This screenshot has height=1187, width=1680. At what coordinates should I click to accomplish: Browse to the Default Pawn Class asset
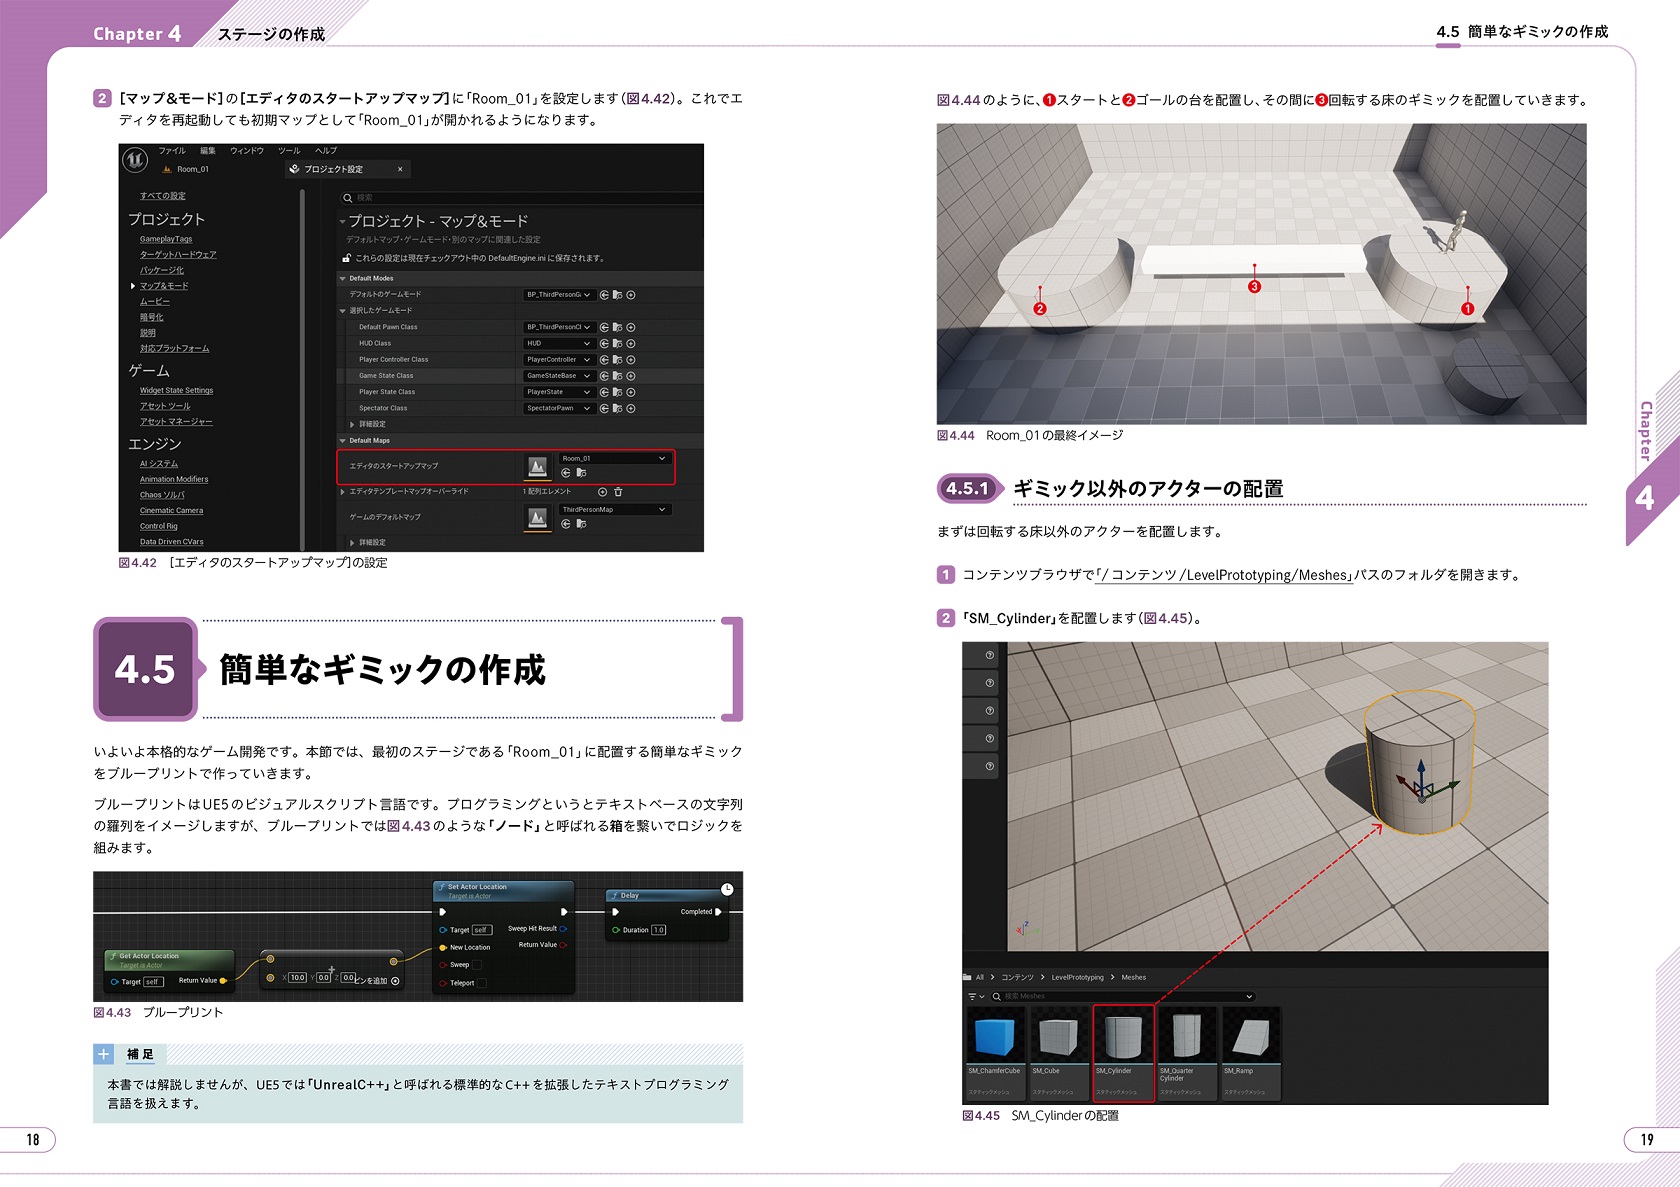pos(617,328)
